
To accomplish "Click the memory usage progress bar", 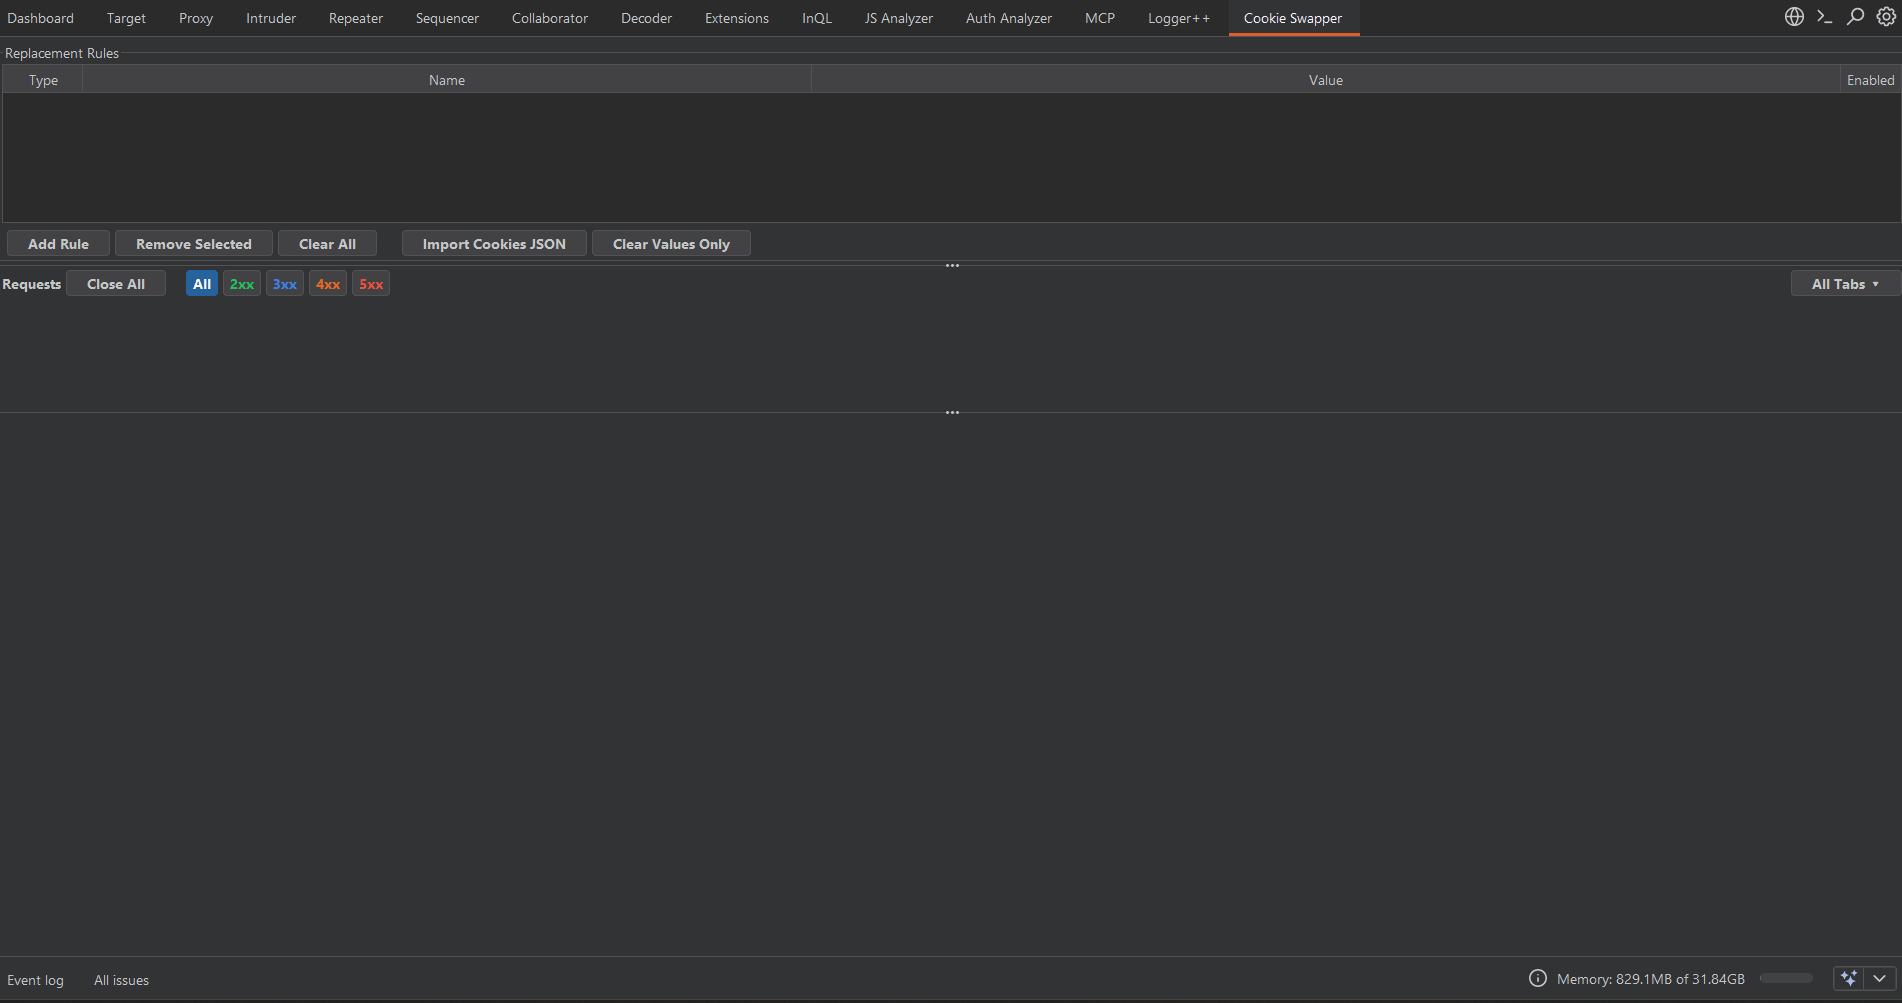I will (1786, 978).
